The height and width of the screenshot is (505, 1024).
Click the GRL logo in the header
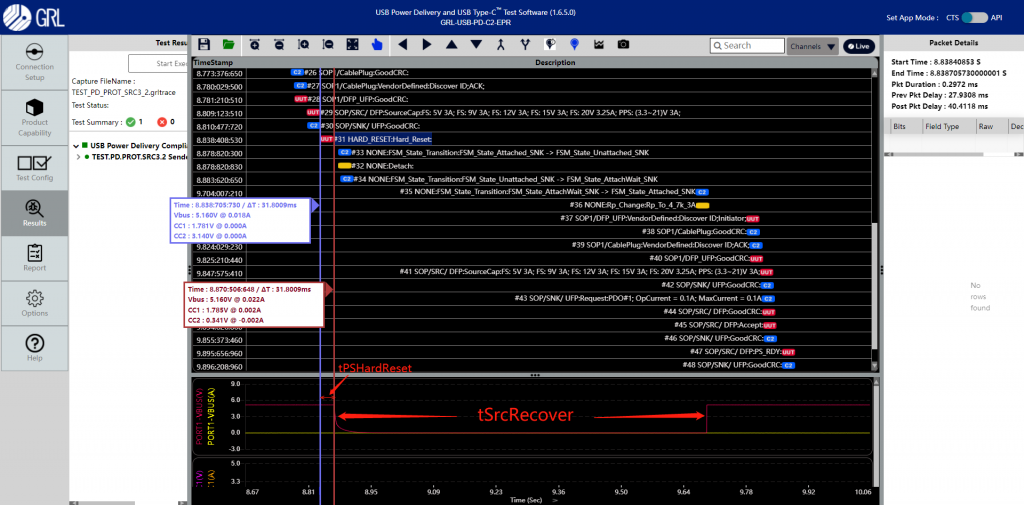pyautogui.click(x=34, y=17)
